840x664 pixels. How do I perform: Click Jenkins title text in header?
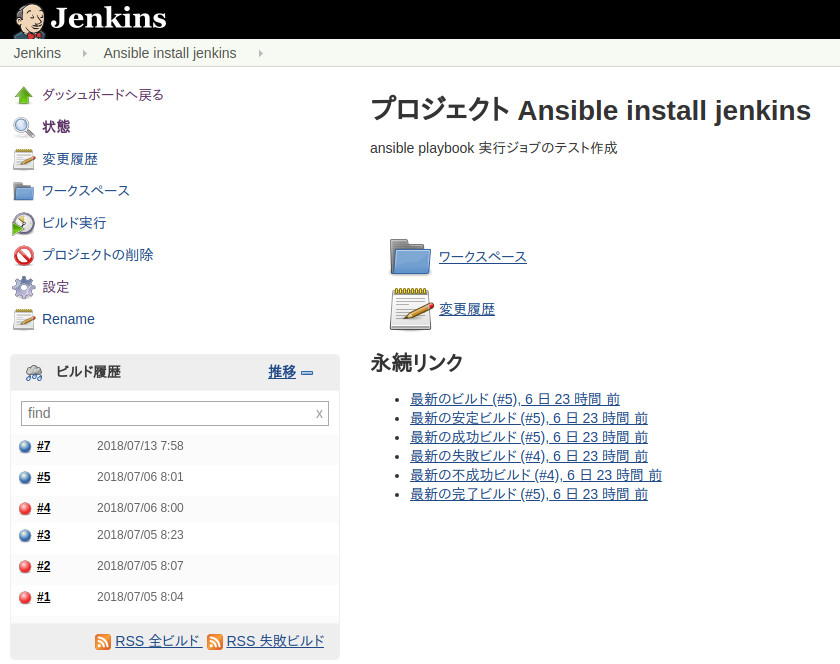(x=108, y=18)
